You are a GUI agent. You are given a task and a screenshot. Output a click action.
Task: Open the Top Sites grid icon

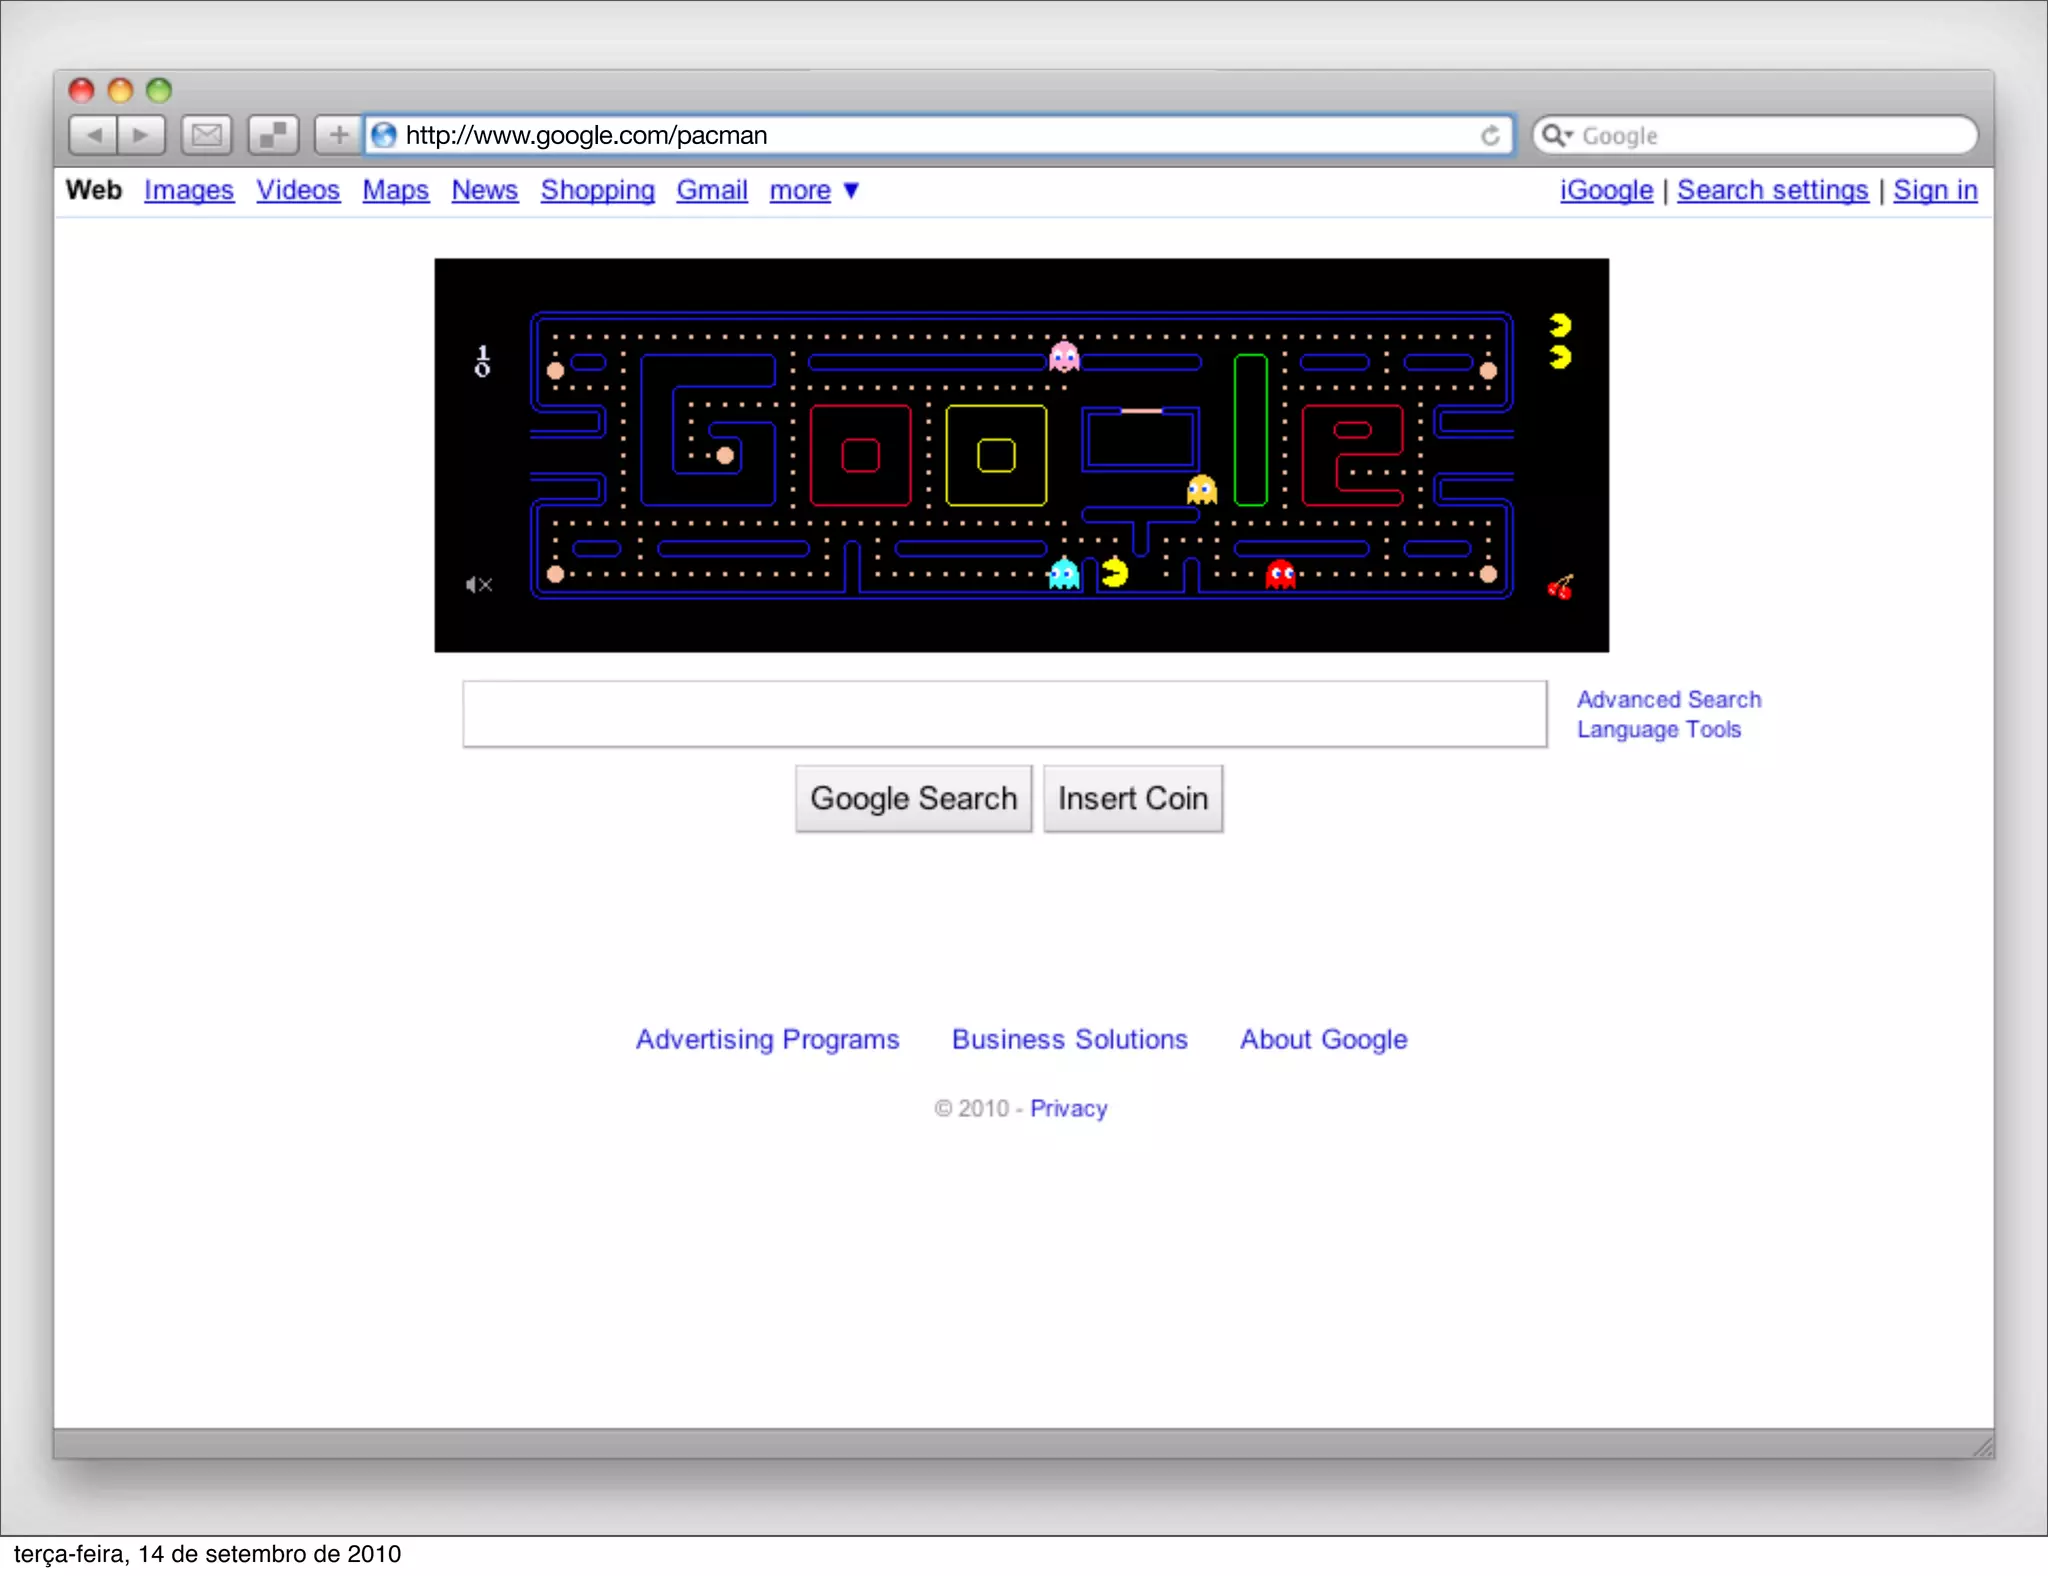click(273, 135)
